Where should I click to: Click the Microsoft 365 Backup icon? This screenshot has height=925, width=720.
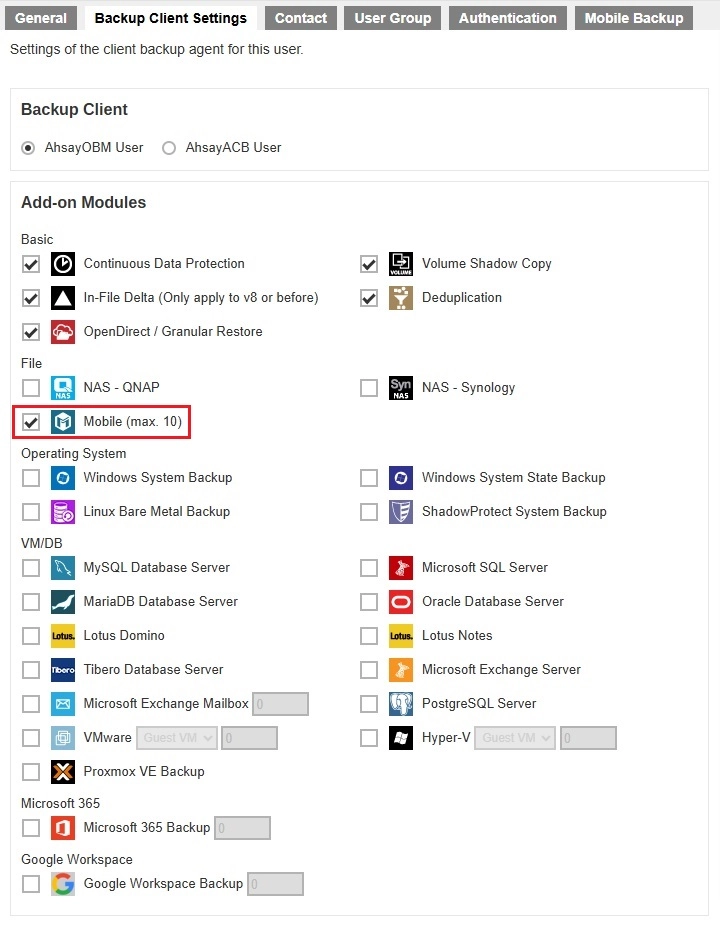click(x=62, y=828)
